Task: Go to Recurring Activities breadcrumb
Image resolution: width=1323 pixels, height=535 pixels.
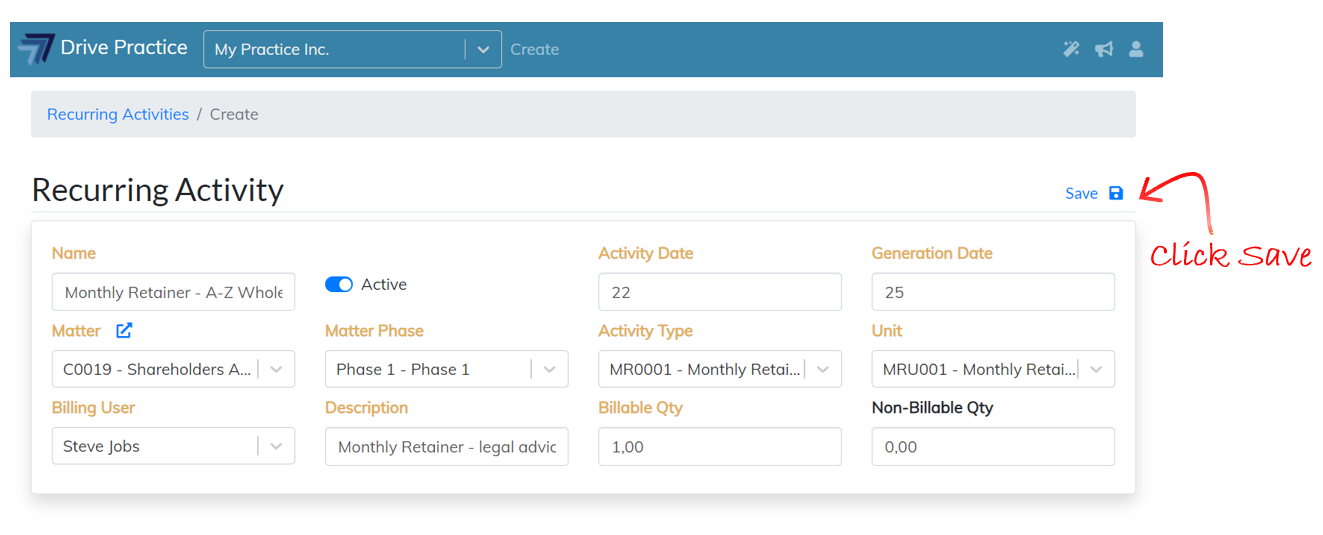Action: 118,115
